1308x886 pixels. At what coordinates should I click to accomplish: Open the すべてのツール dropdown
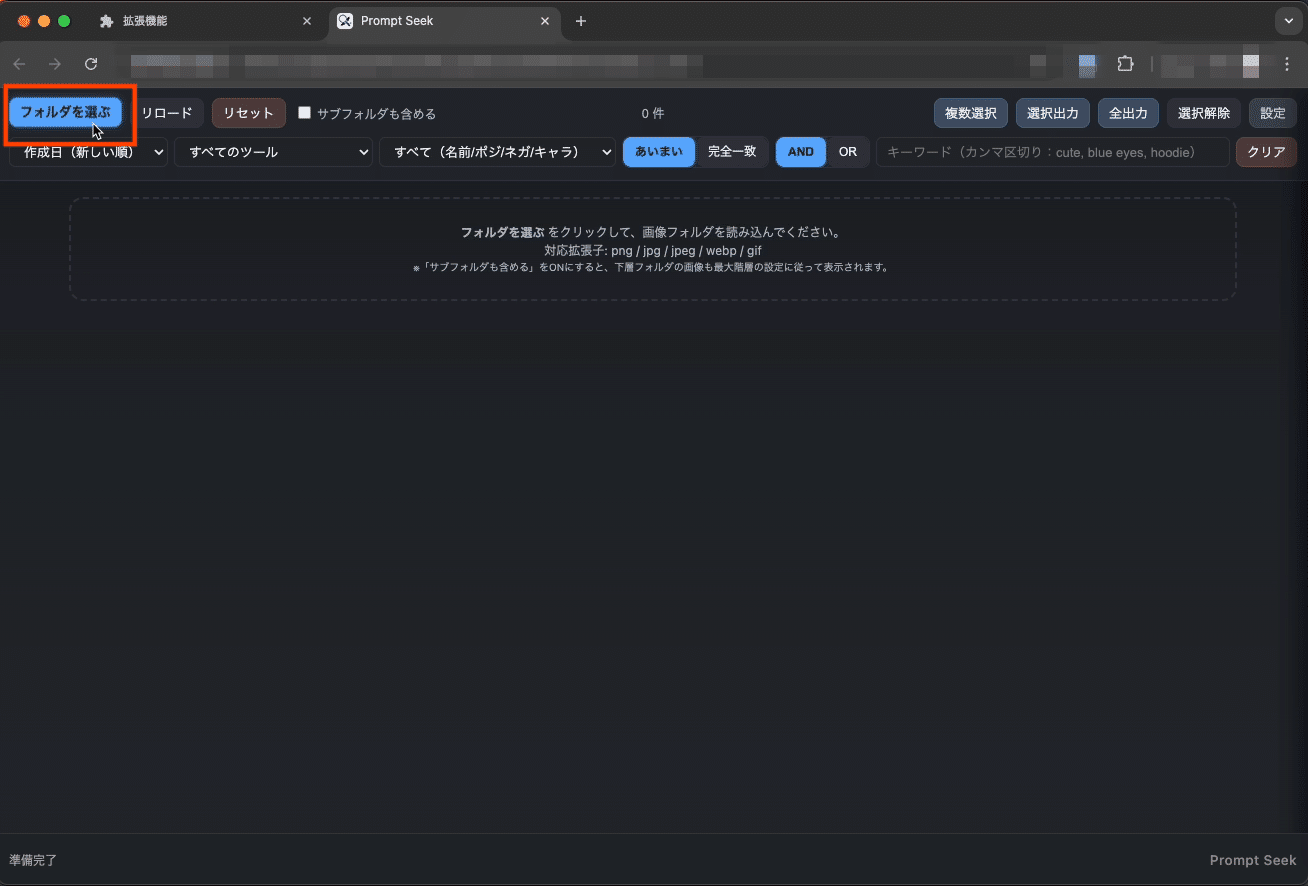(273, 152)
